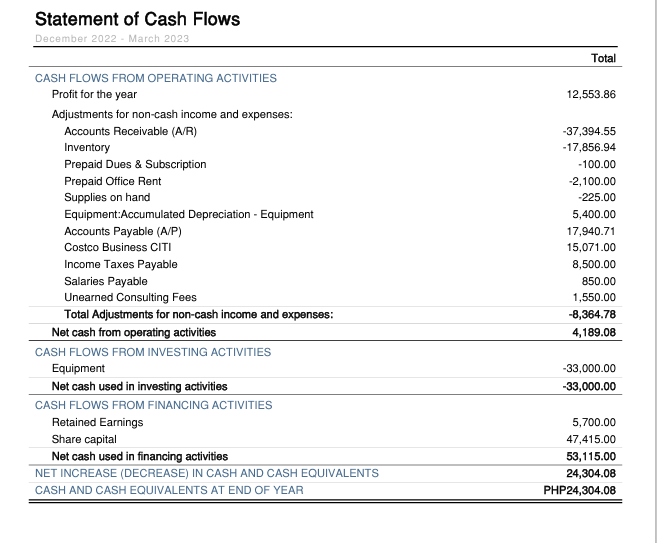Select 'Net cash from operating activities' row
Screen dimensions: 657x543
134,332
